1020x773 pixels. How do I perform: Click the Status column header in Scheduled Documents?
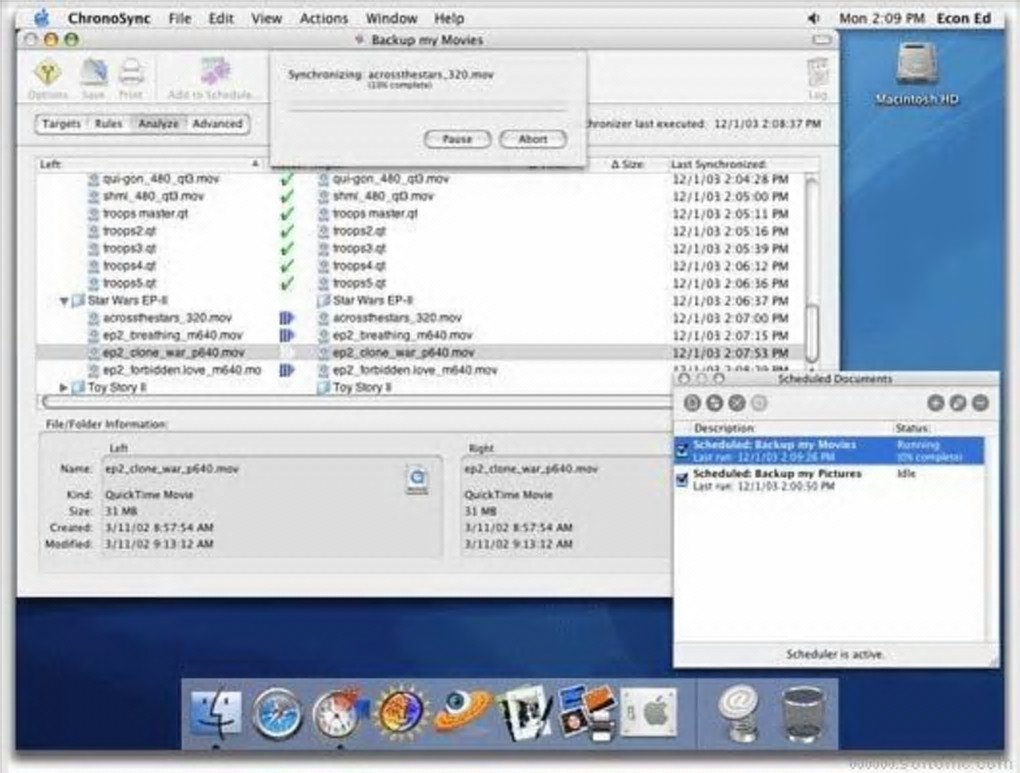pyautogui.click(x=912, y=428)
